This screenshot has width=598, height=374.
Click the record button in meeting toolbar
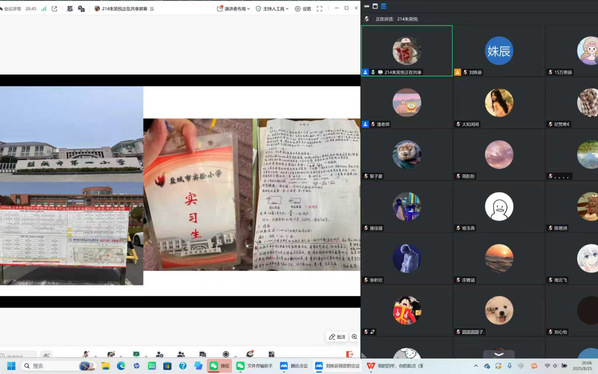[226, 354]
